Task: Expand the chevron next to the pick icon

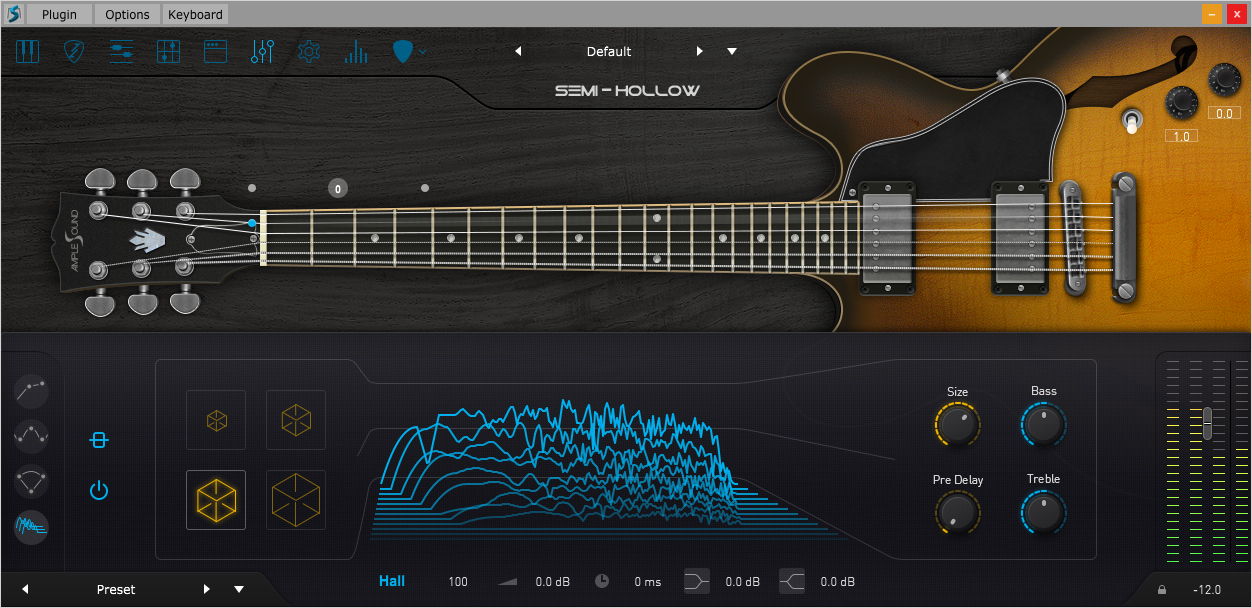Action: point(423,51)
